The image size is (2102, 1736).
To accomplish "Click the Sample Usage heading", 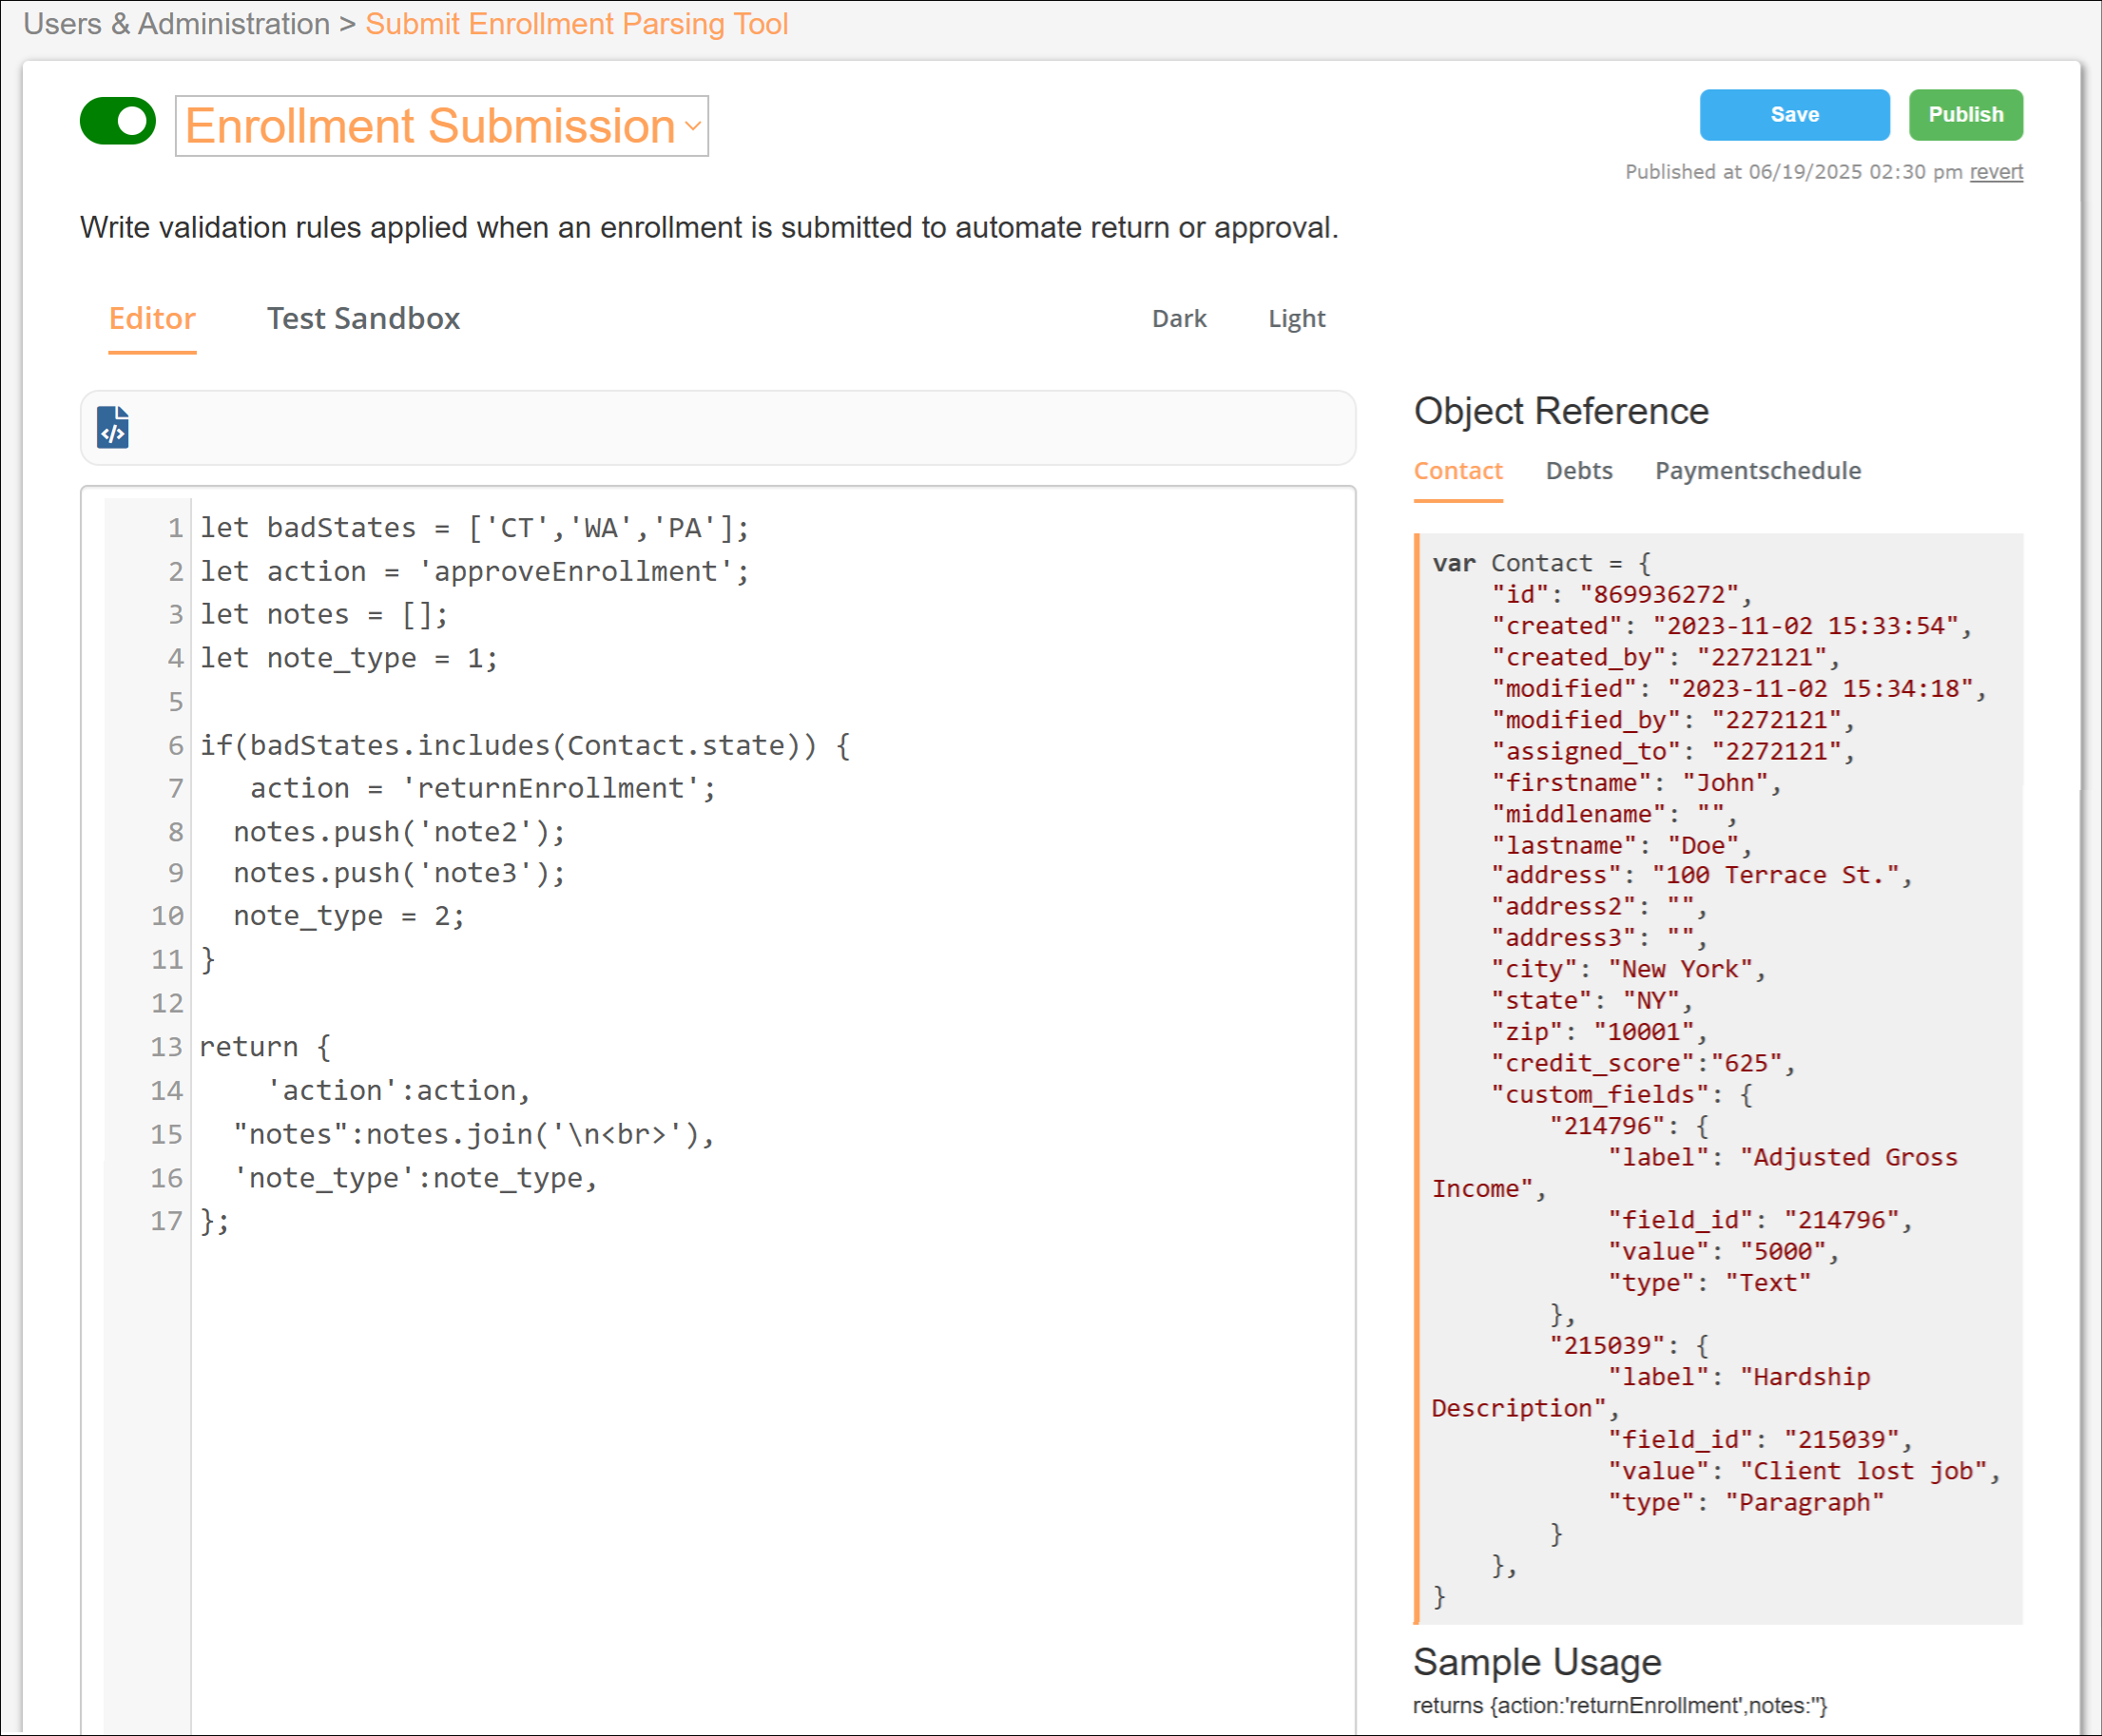I will click(1537, 1663).
